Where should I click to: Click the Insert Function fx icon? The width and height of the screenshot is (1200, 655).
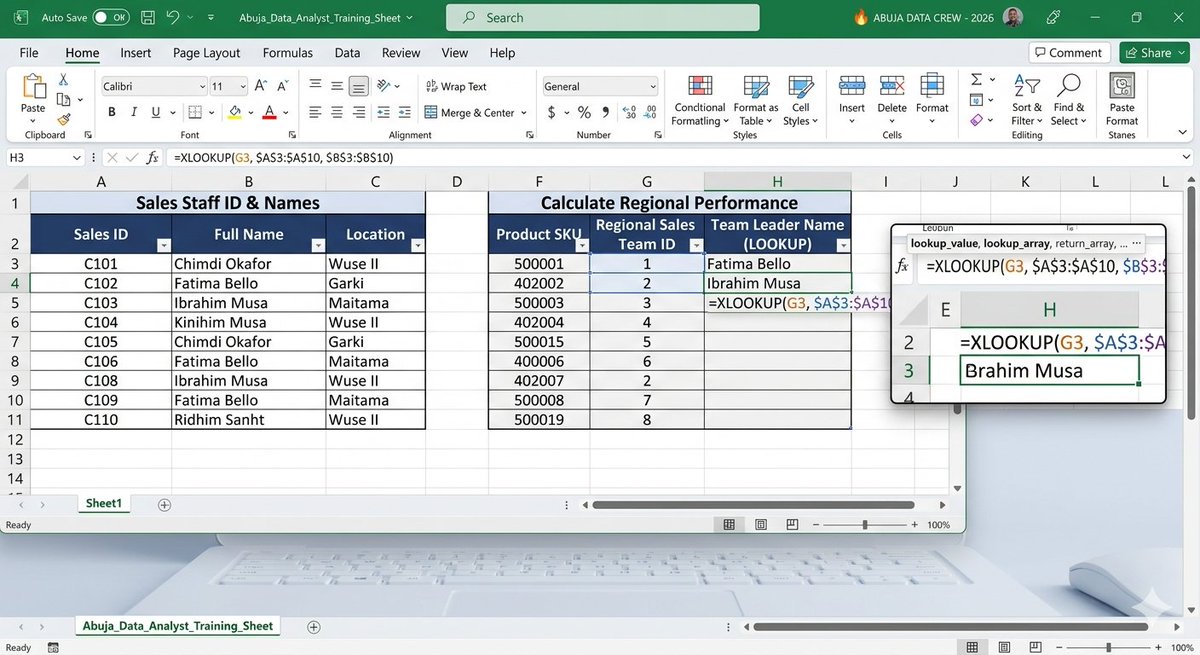tap(152, 157)
